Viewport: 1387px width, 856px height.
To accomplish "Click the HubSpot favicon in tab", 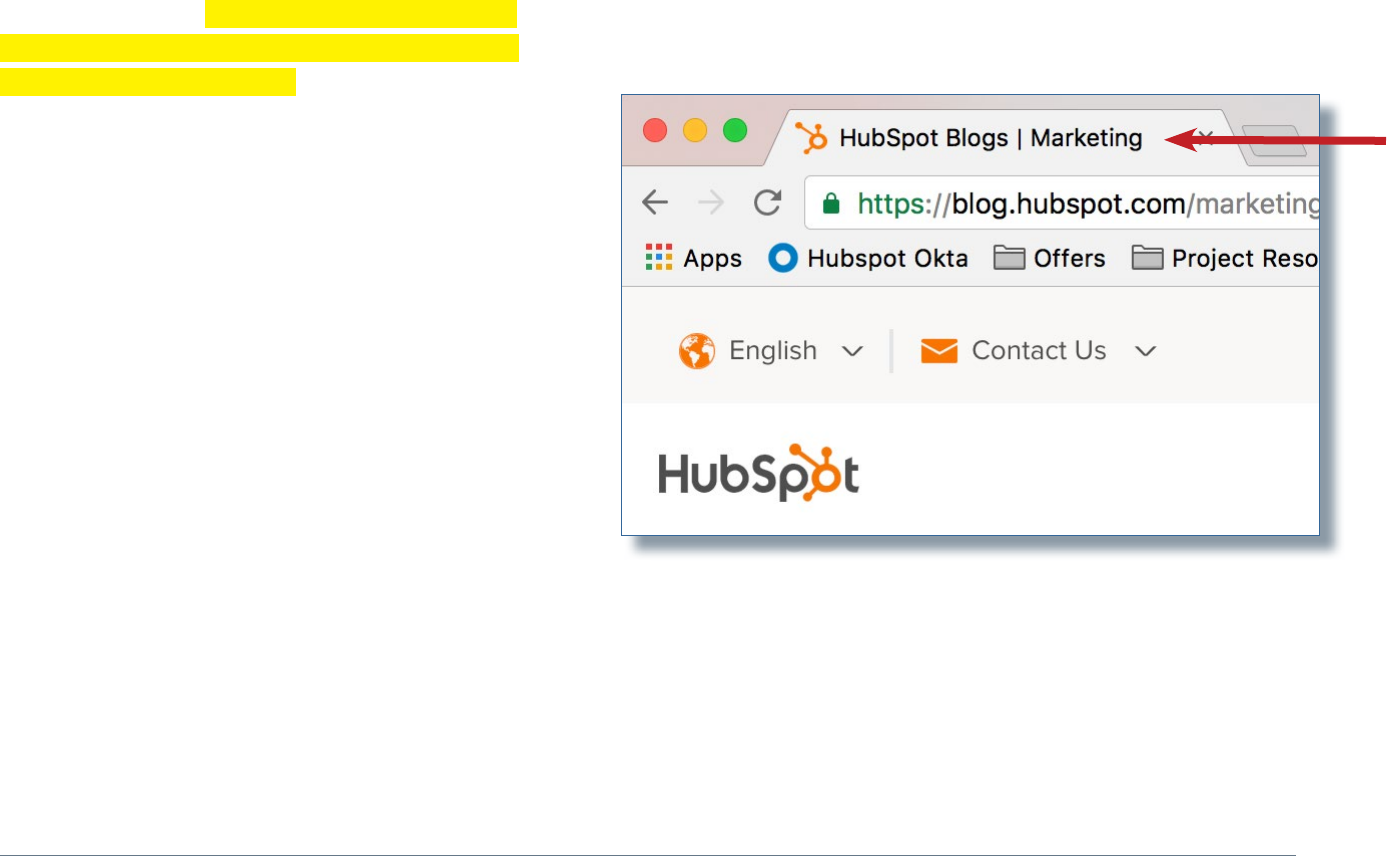I will (811, 139).
